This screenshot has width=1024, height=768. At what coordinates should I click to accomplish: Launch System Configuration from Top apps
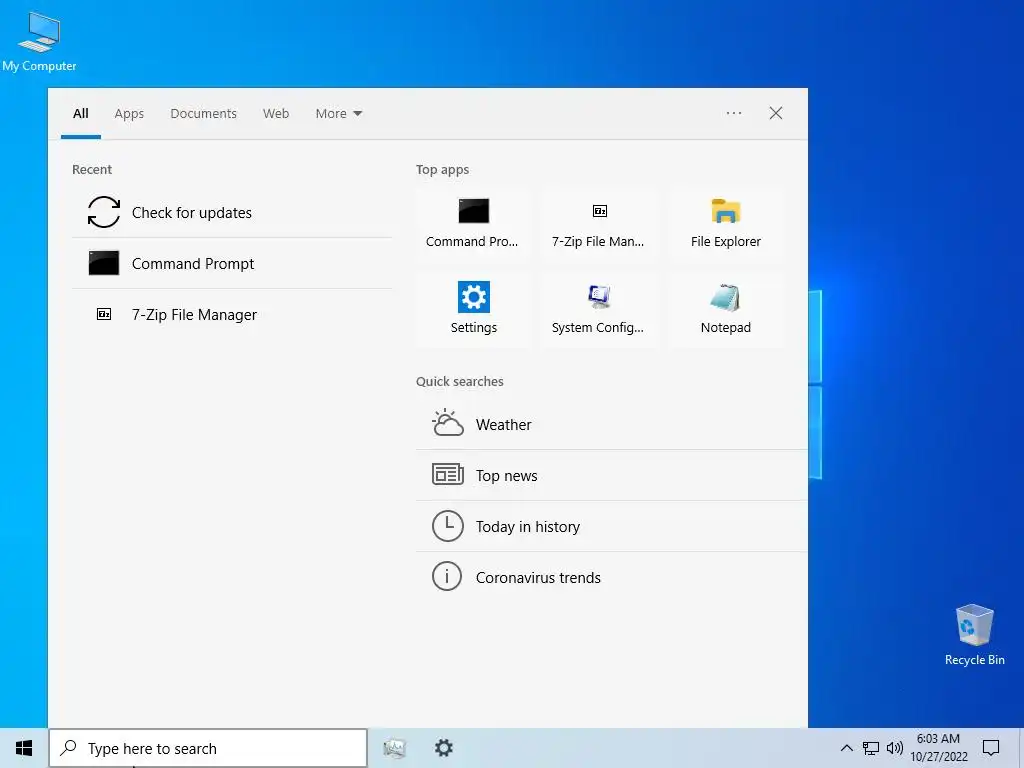click(x=599, y=310)
